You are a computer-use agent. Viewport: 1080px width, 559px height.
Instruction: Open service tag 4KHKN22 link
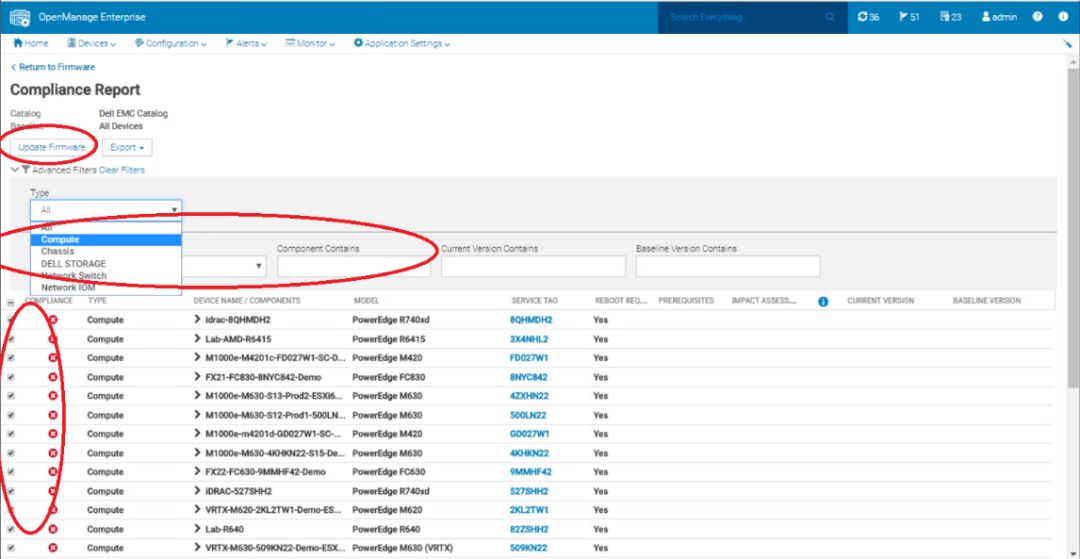(x=529, y=454)
